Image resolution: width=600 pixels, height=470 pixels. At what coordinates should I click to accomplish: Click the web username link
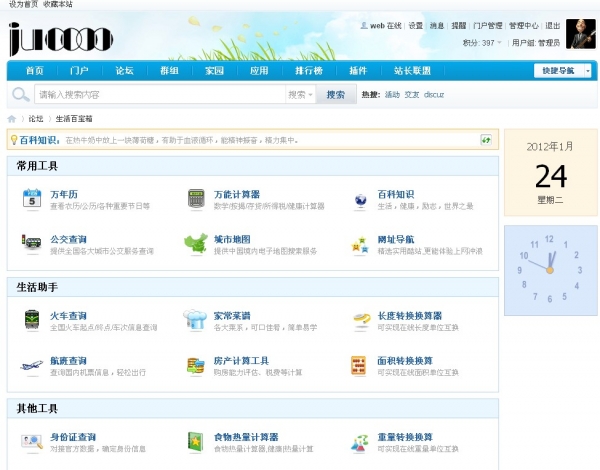click(377, 26)
